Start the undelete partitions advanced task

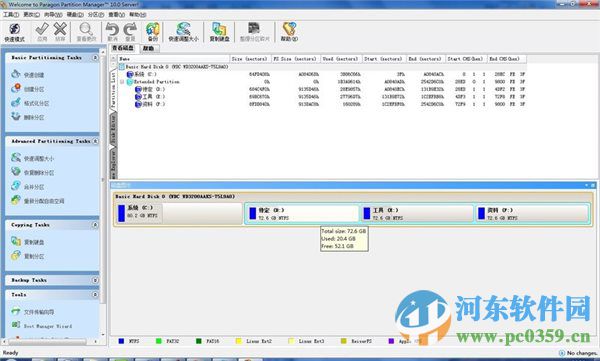pyautogui.click(x=33, y=172)
